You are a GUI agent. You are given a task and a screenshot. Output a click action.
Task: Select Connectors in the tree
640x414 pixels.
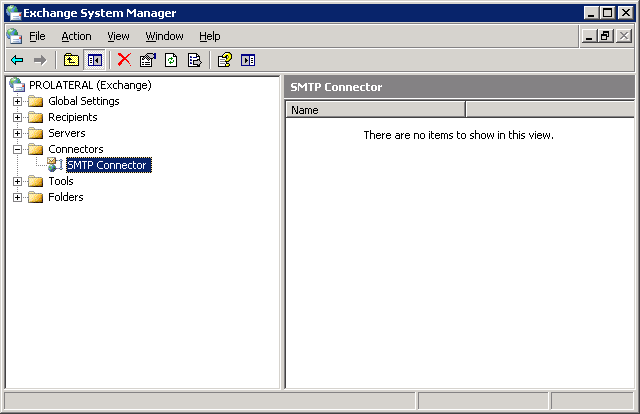(76, 149)
